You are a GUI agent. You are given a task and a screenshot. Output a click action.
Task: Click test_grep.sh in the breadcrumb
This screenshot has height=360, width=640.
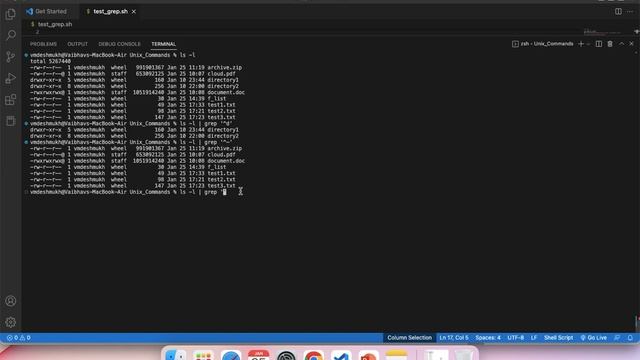pos(55,24)
